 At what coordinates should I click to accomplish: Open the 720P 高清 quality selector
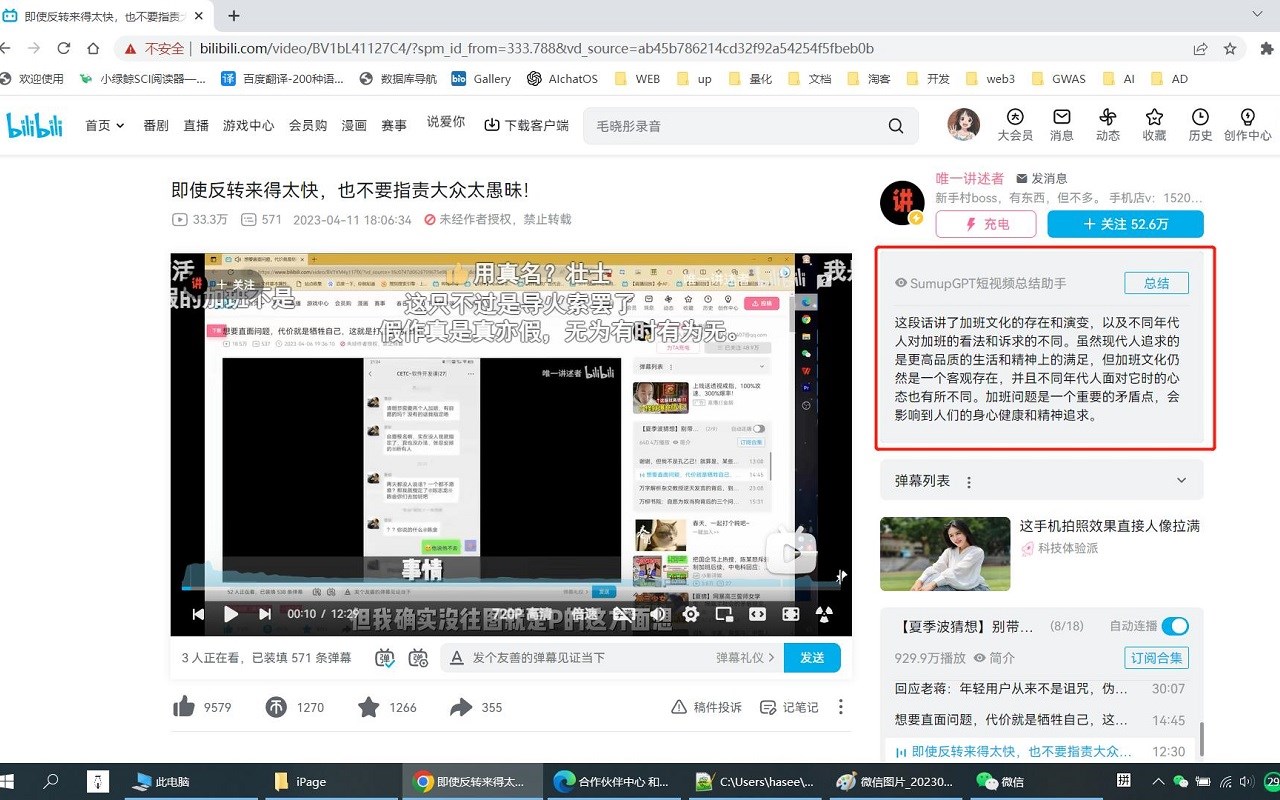[522, 614]
